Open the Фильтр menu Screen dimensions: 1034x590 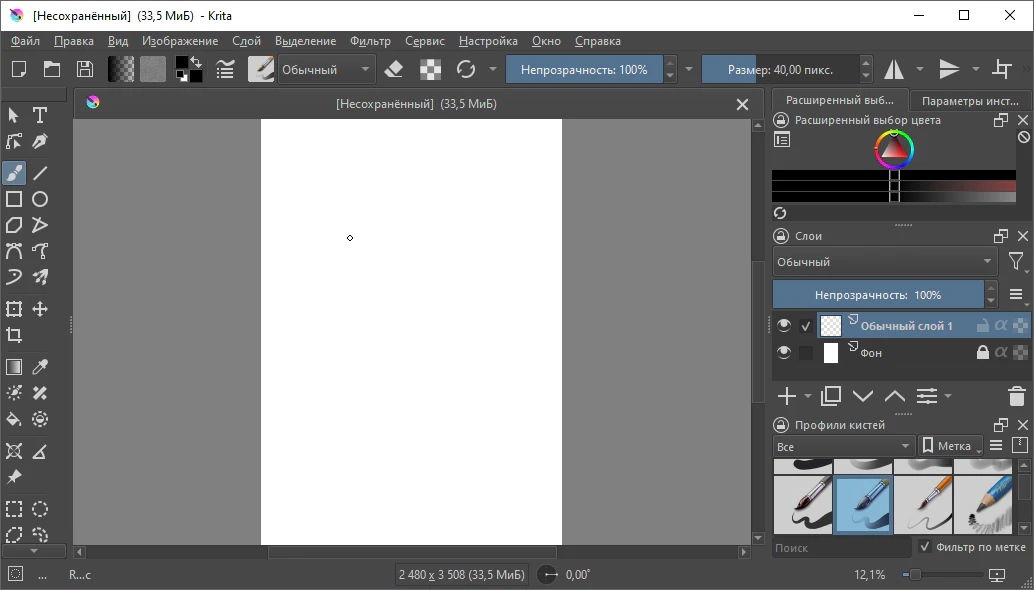tap(370, 41)
